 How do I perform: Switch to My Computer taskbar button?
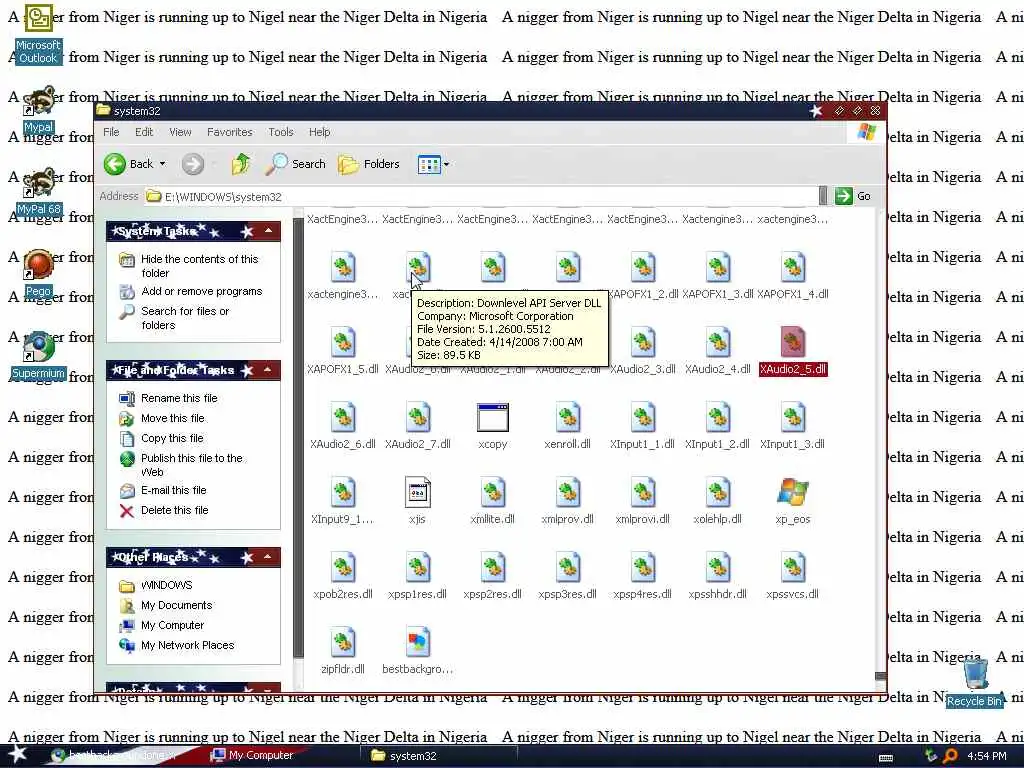tap(253, 756)
